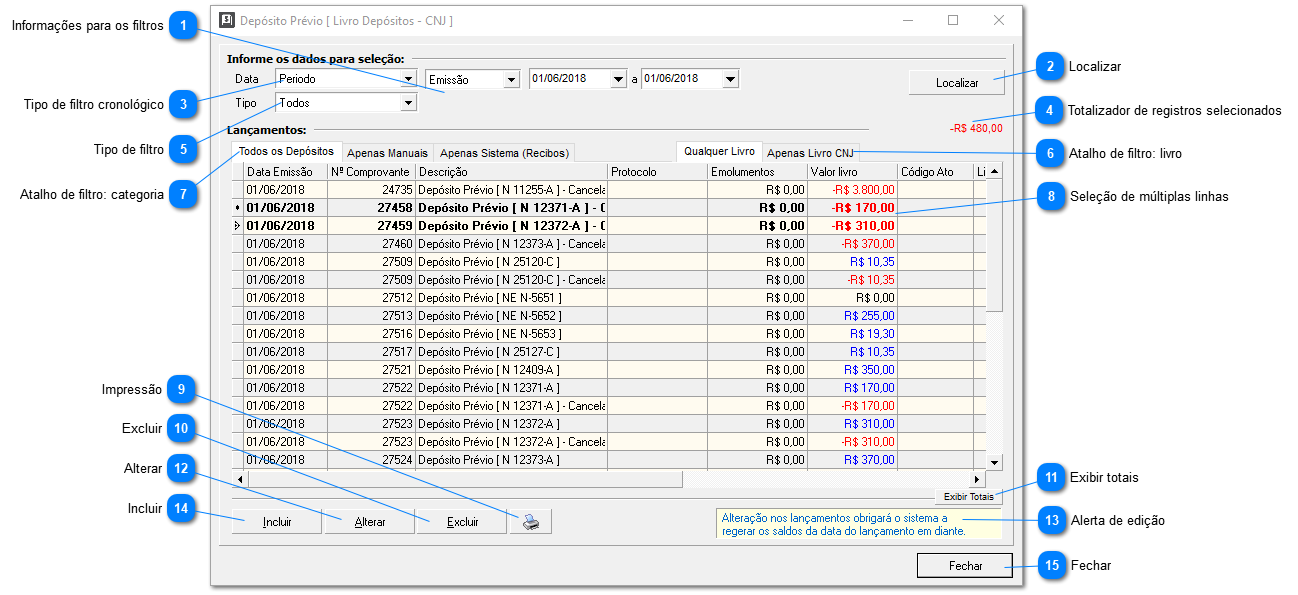Click the vertical scrollbar up arrow
This screenshot has height=595, width=1298.
click(995, 173)
